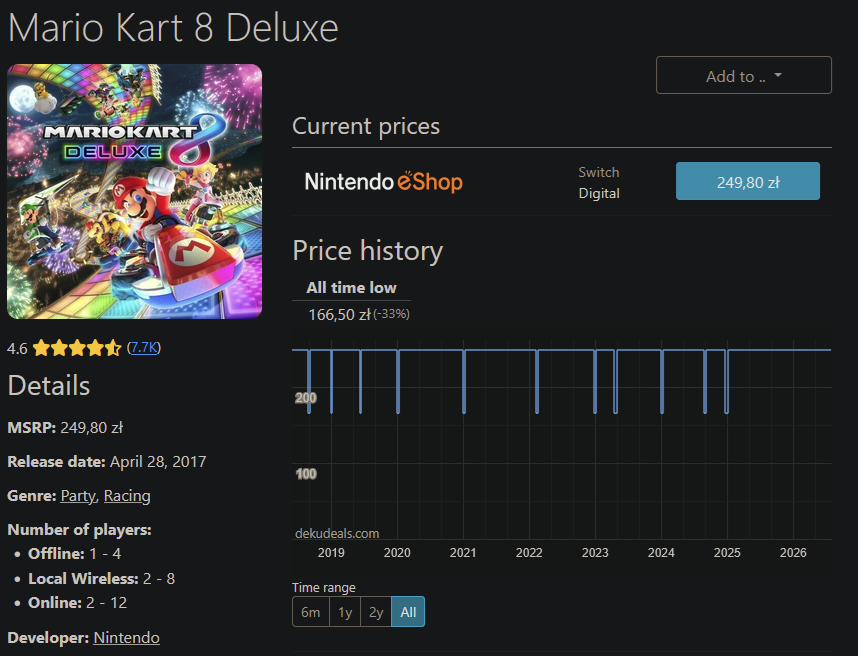Click the 4.6 rating number

coord(17,349)
